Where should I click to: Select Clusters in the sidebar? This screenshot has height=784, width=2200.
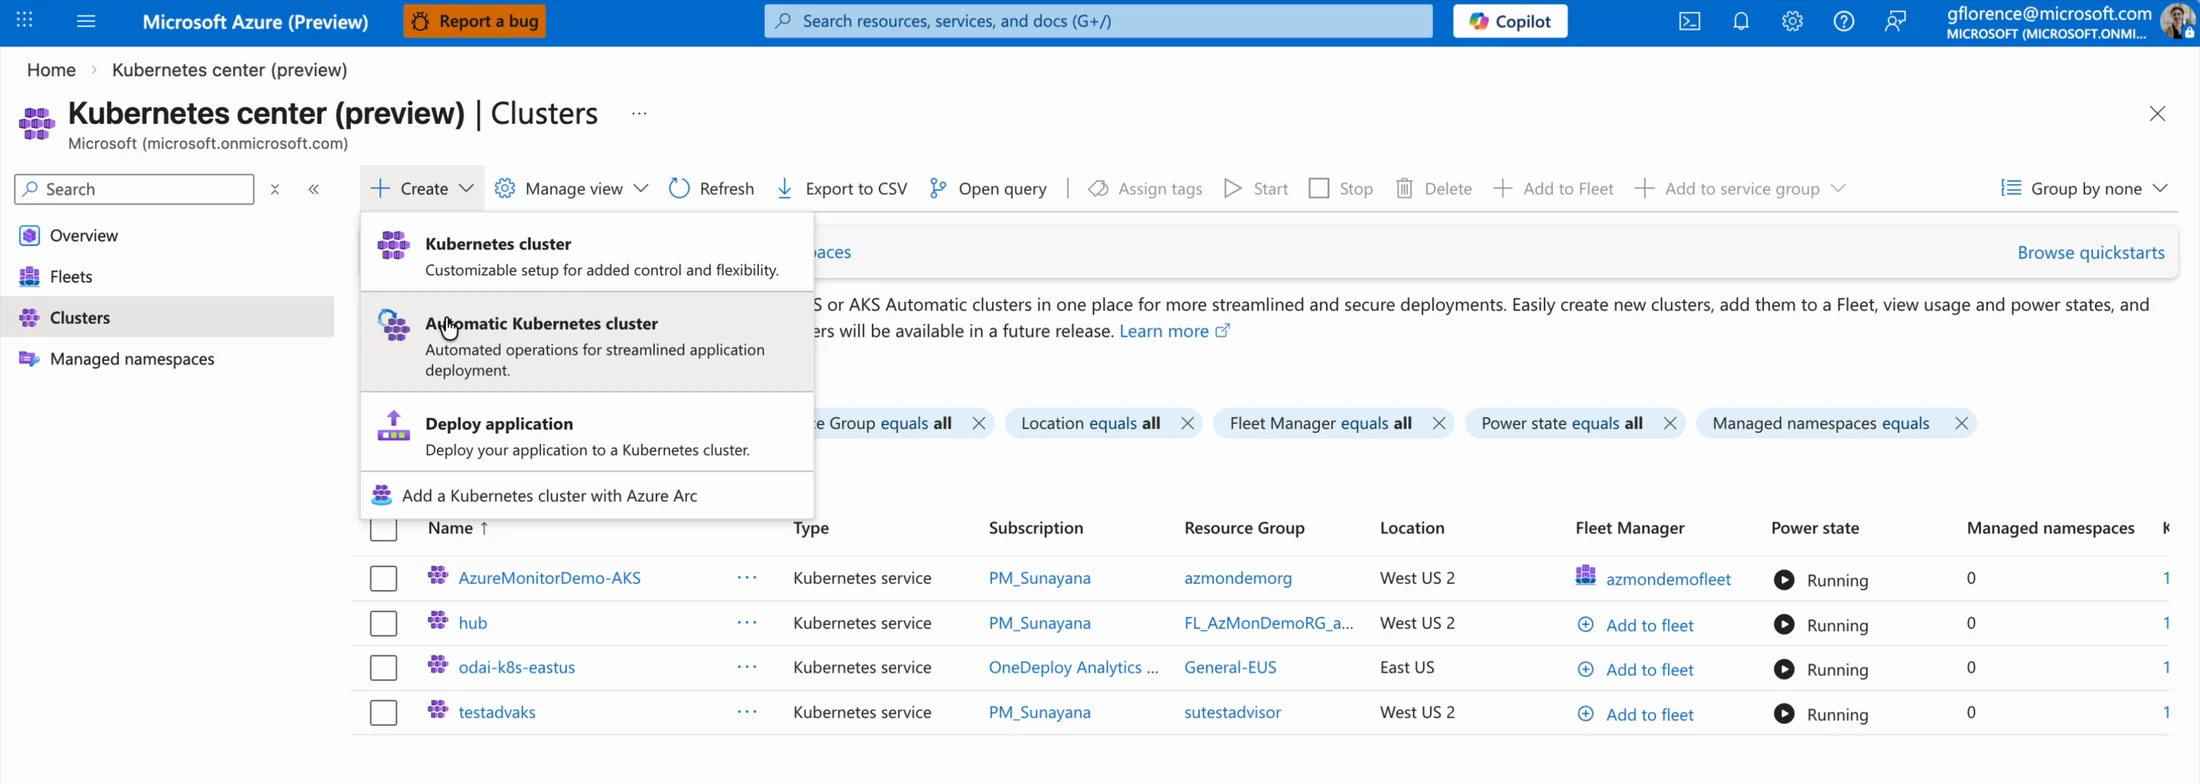(167, 317)
